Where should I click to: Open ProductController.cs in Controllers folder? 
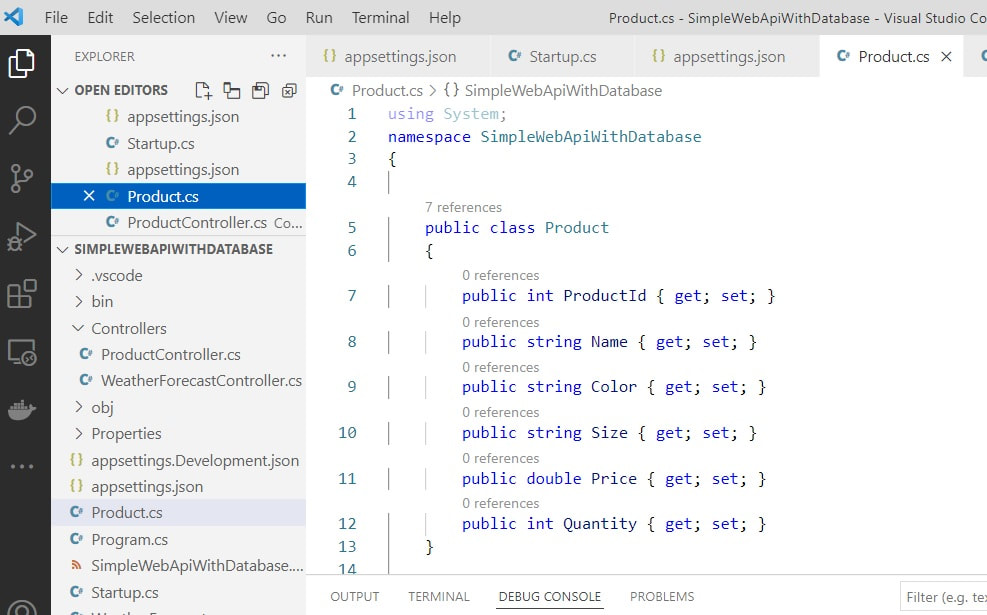pyautogui.click(x=171, y=354)
